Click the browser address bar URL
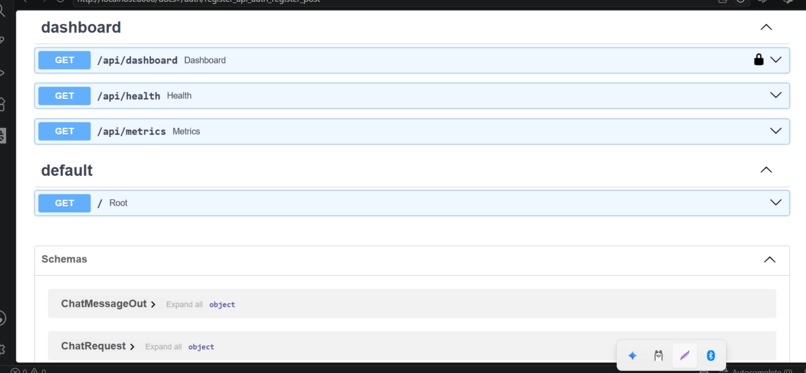Screen dimensions: 806x373 pyautogui.click(x=198, y=2)
